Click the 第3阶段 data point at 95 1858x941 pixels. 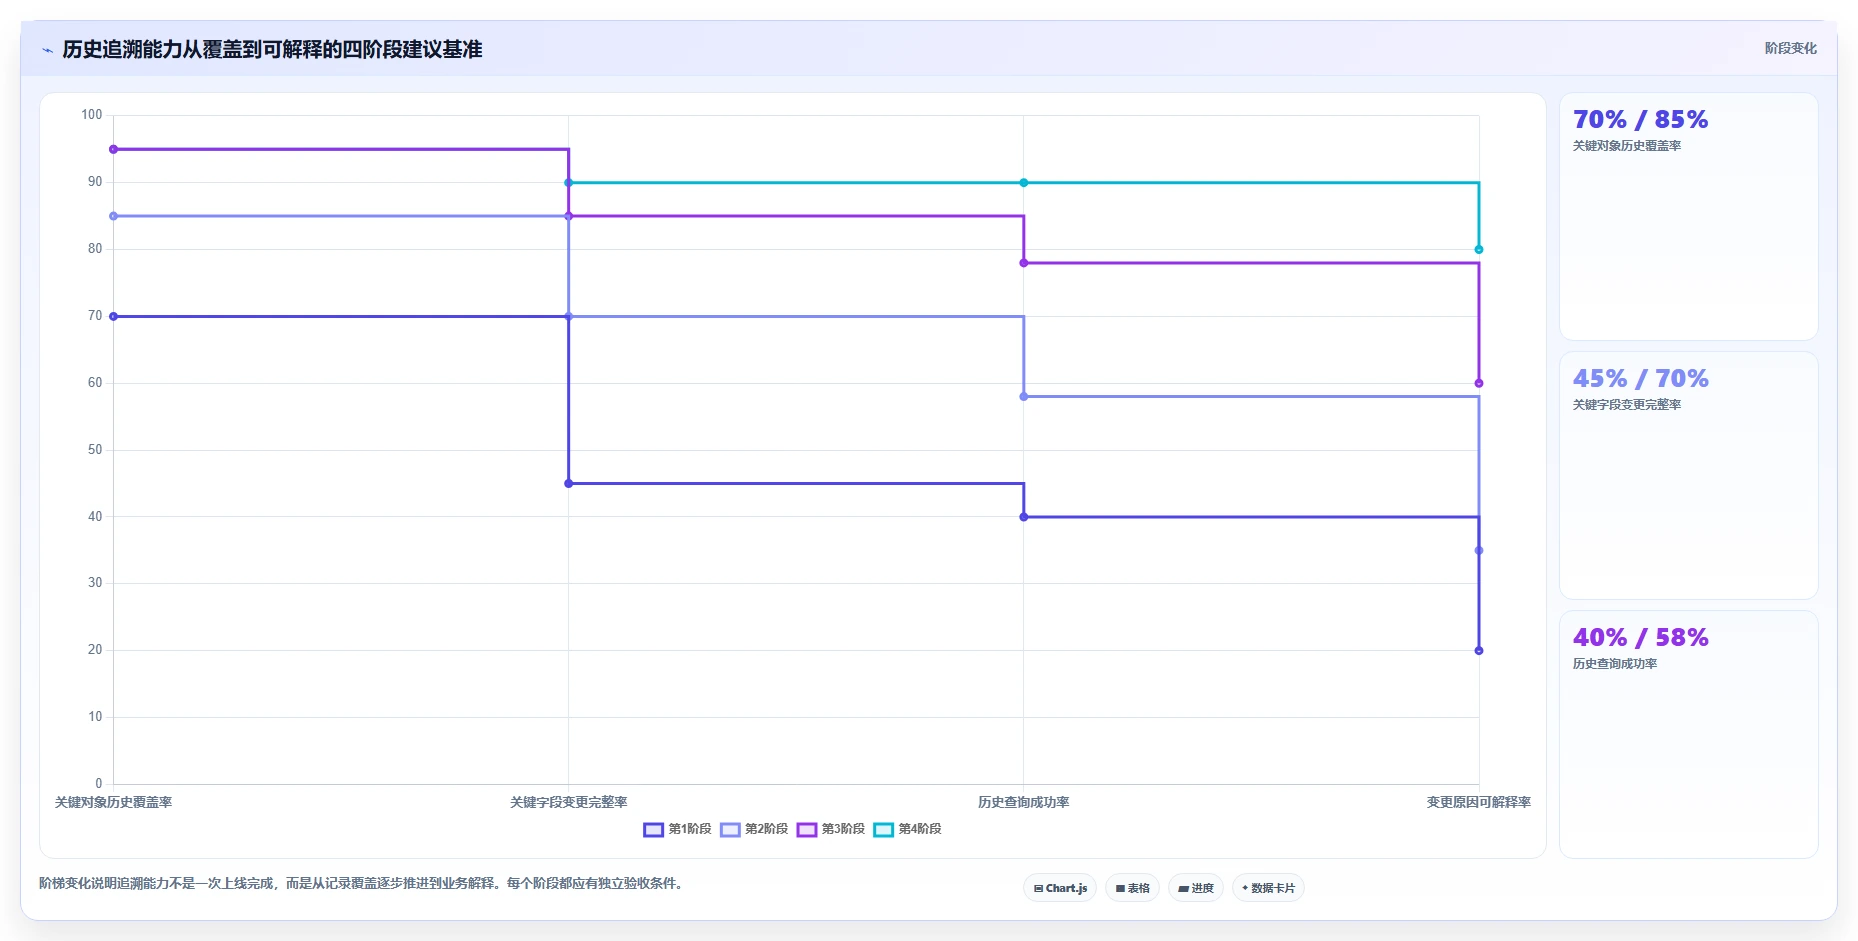click(x=113, y=149)
